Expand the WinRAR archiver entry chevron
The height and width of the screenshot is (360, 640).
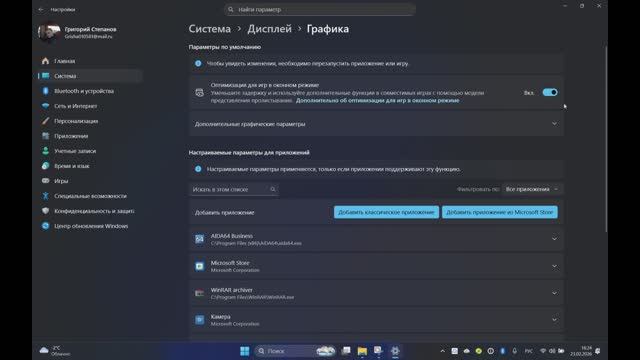click(554, 293)
